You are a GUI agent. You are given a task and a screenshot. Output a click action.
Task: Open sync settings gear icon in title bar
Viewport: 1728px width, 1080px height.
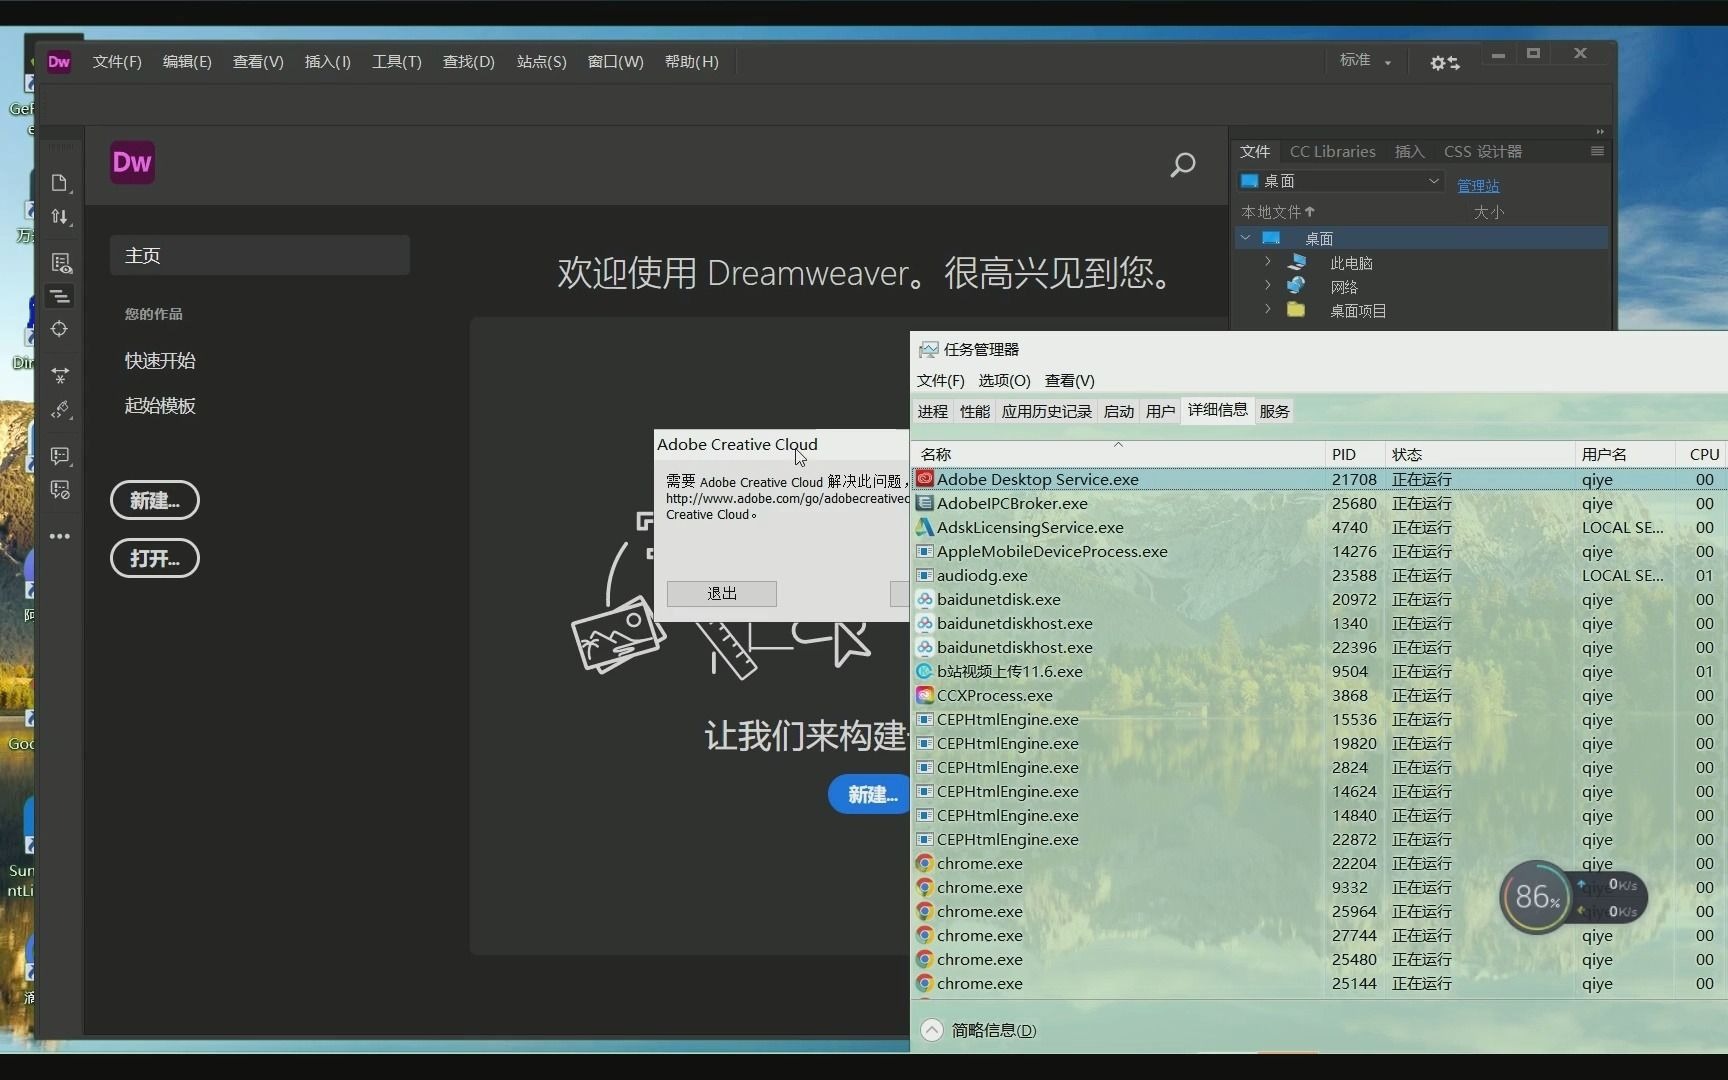tap(1444, 62)
